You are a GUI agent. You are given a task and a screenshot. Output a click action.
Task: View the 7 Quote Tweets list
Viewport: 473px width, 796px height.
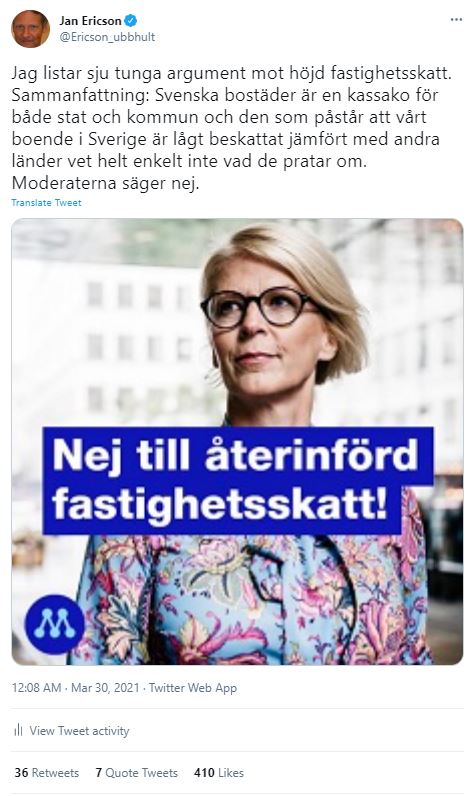(x=137, y=773)
